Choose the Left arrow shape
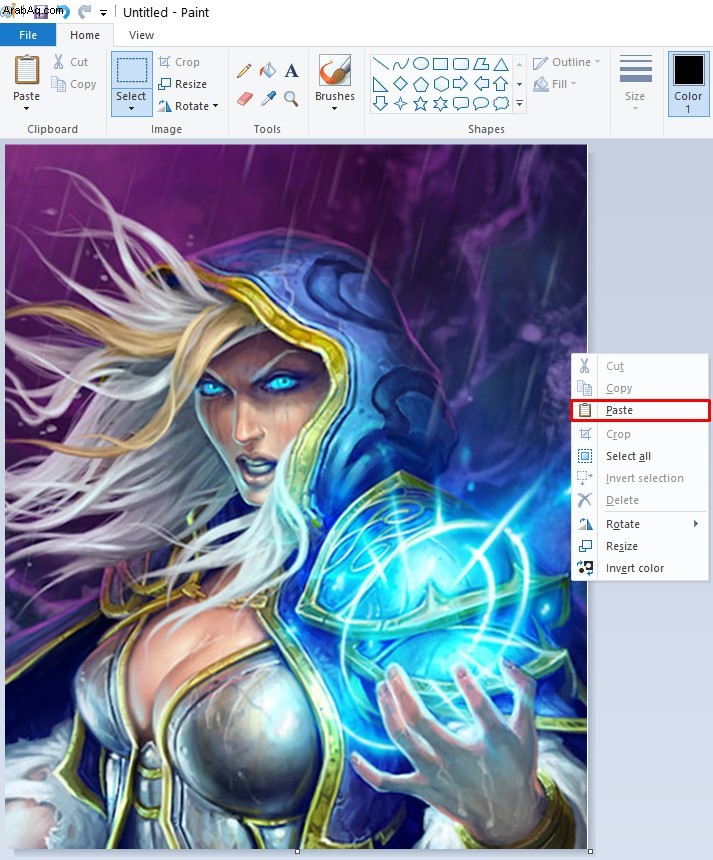Viewport: 713px width, 860px height. click(x=481, y=84)
